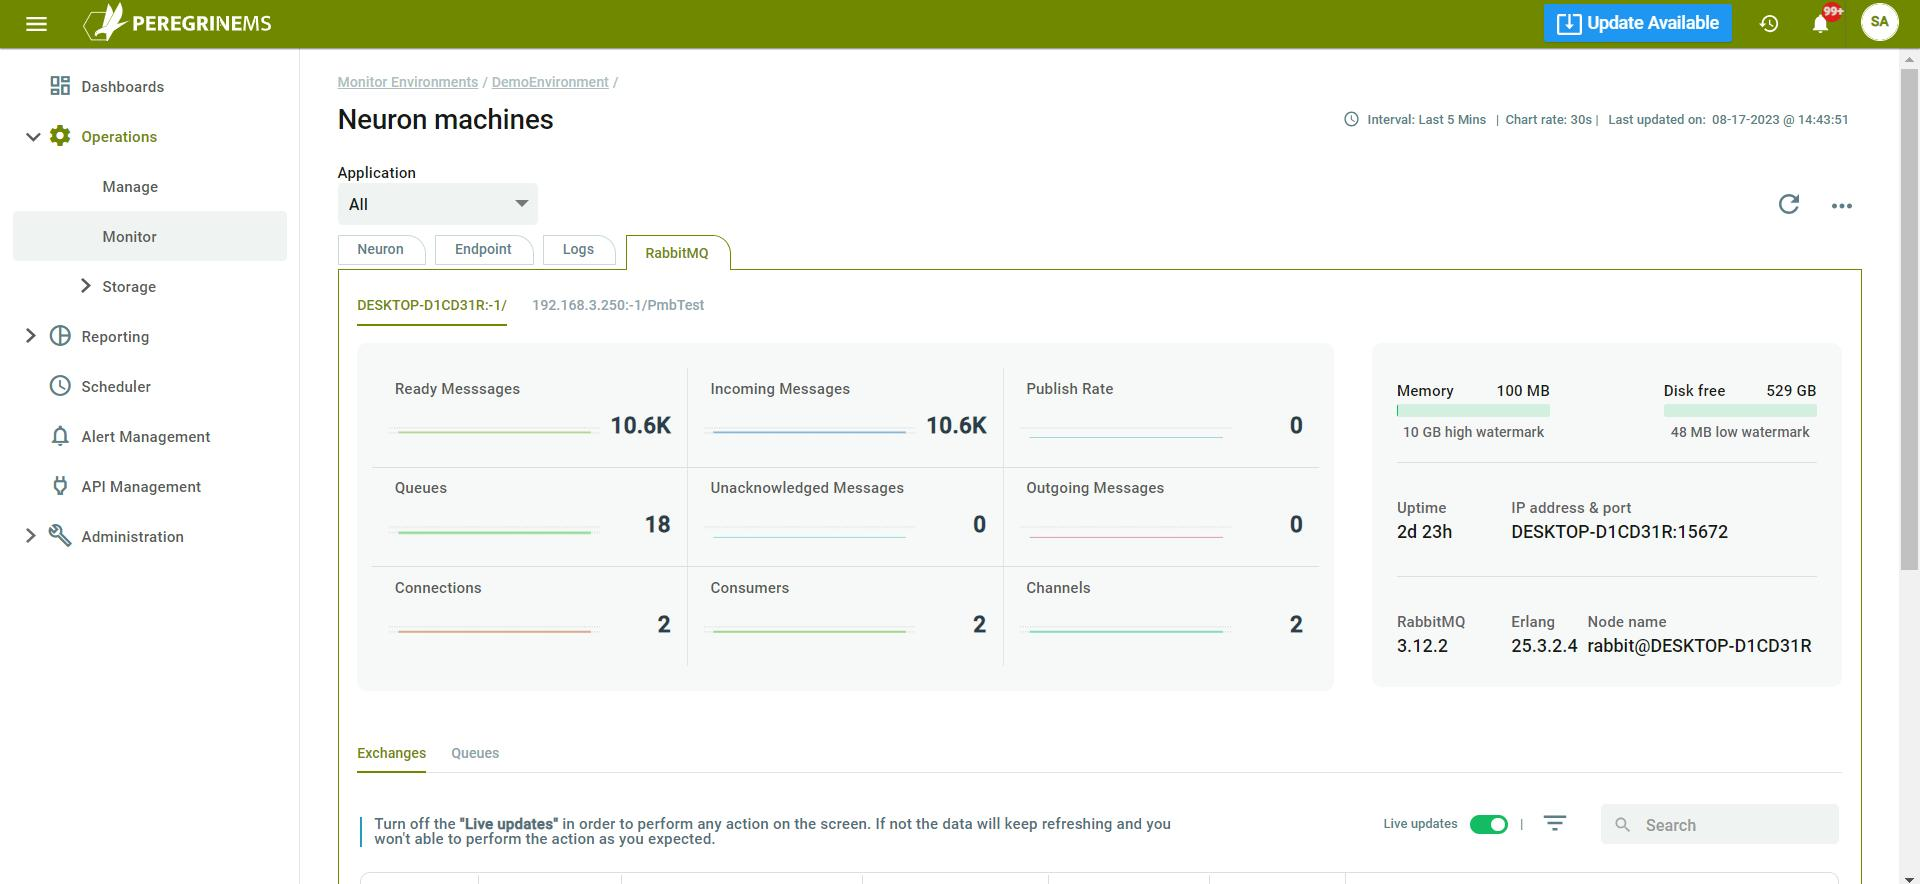Click the RabbitMQ version 3.12.2
The height and width of the screenshot is (884, 1920).
(x=1422, y=646)
